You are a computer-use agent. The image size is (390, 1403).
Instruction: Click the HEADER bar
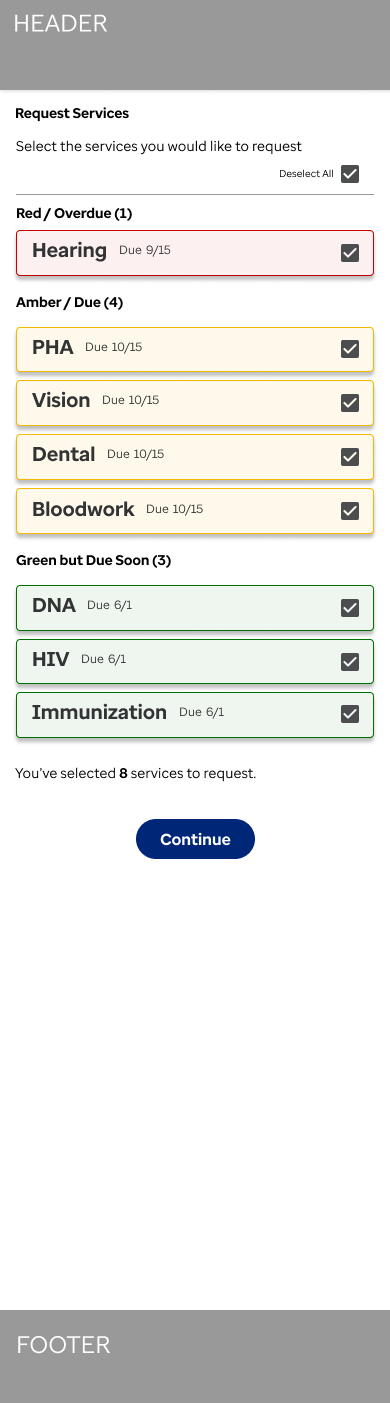point(195,45)
